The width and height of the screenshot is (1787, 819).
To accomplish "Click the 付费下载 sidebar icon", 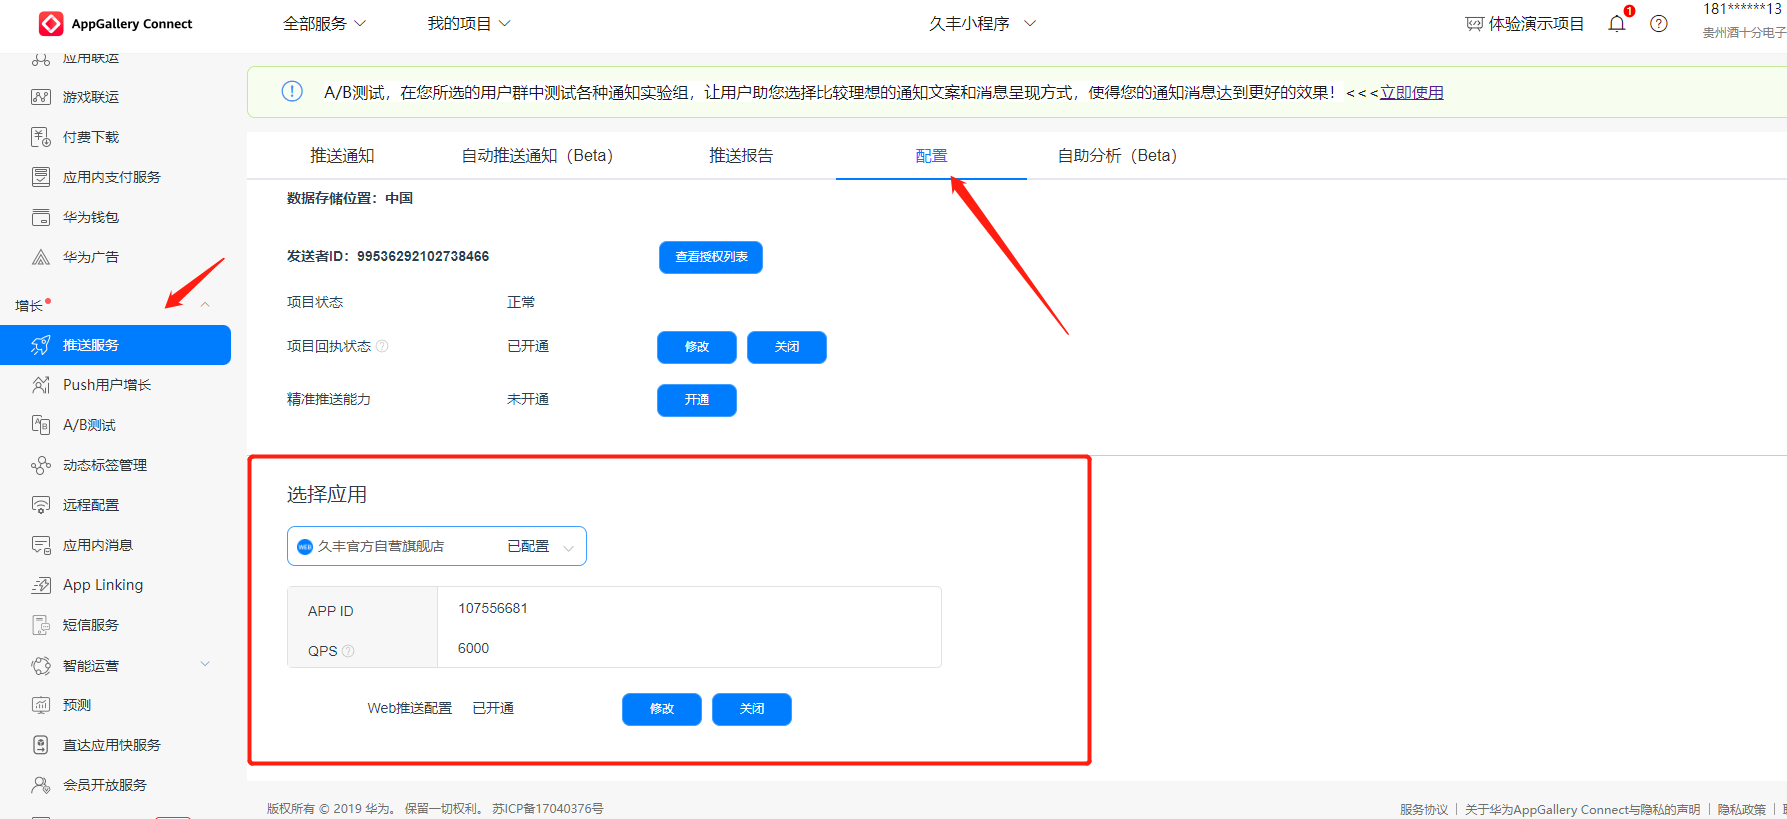I will (x=41, y=137).
